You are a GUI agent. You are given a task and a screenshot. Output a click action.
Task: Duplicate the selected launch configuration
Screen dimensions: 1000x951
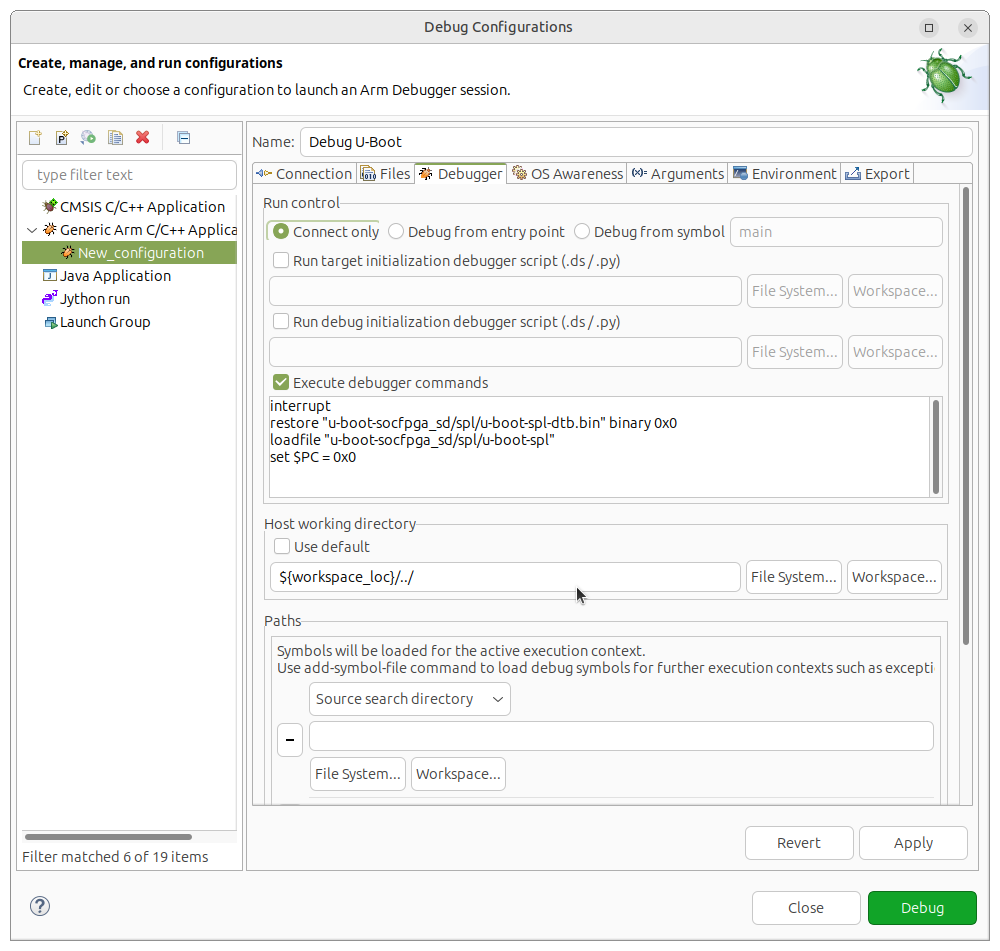click(x=116, y=138)
